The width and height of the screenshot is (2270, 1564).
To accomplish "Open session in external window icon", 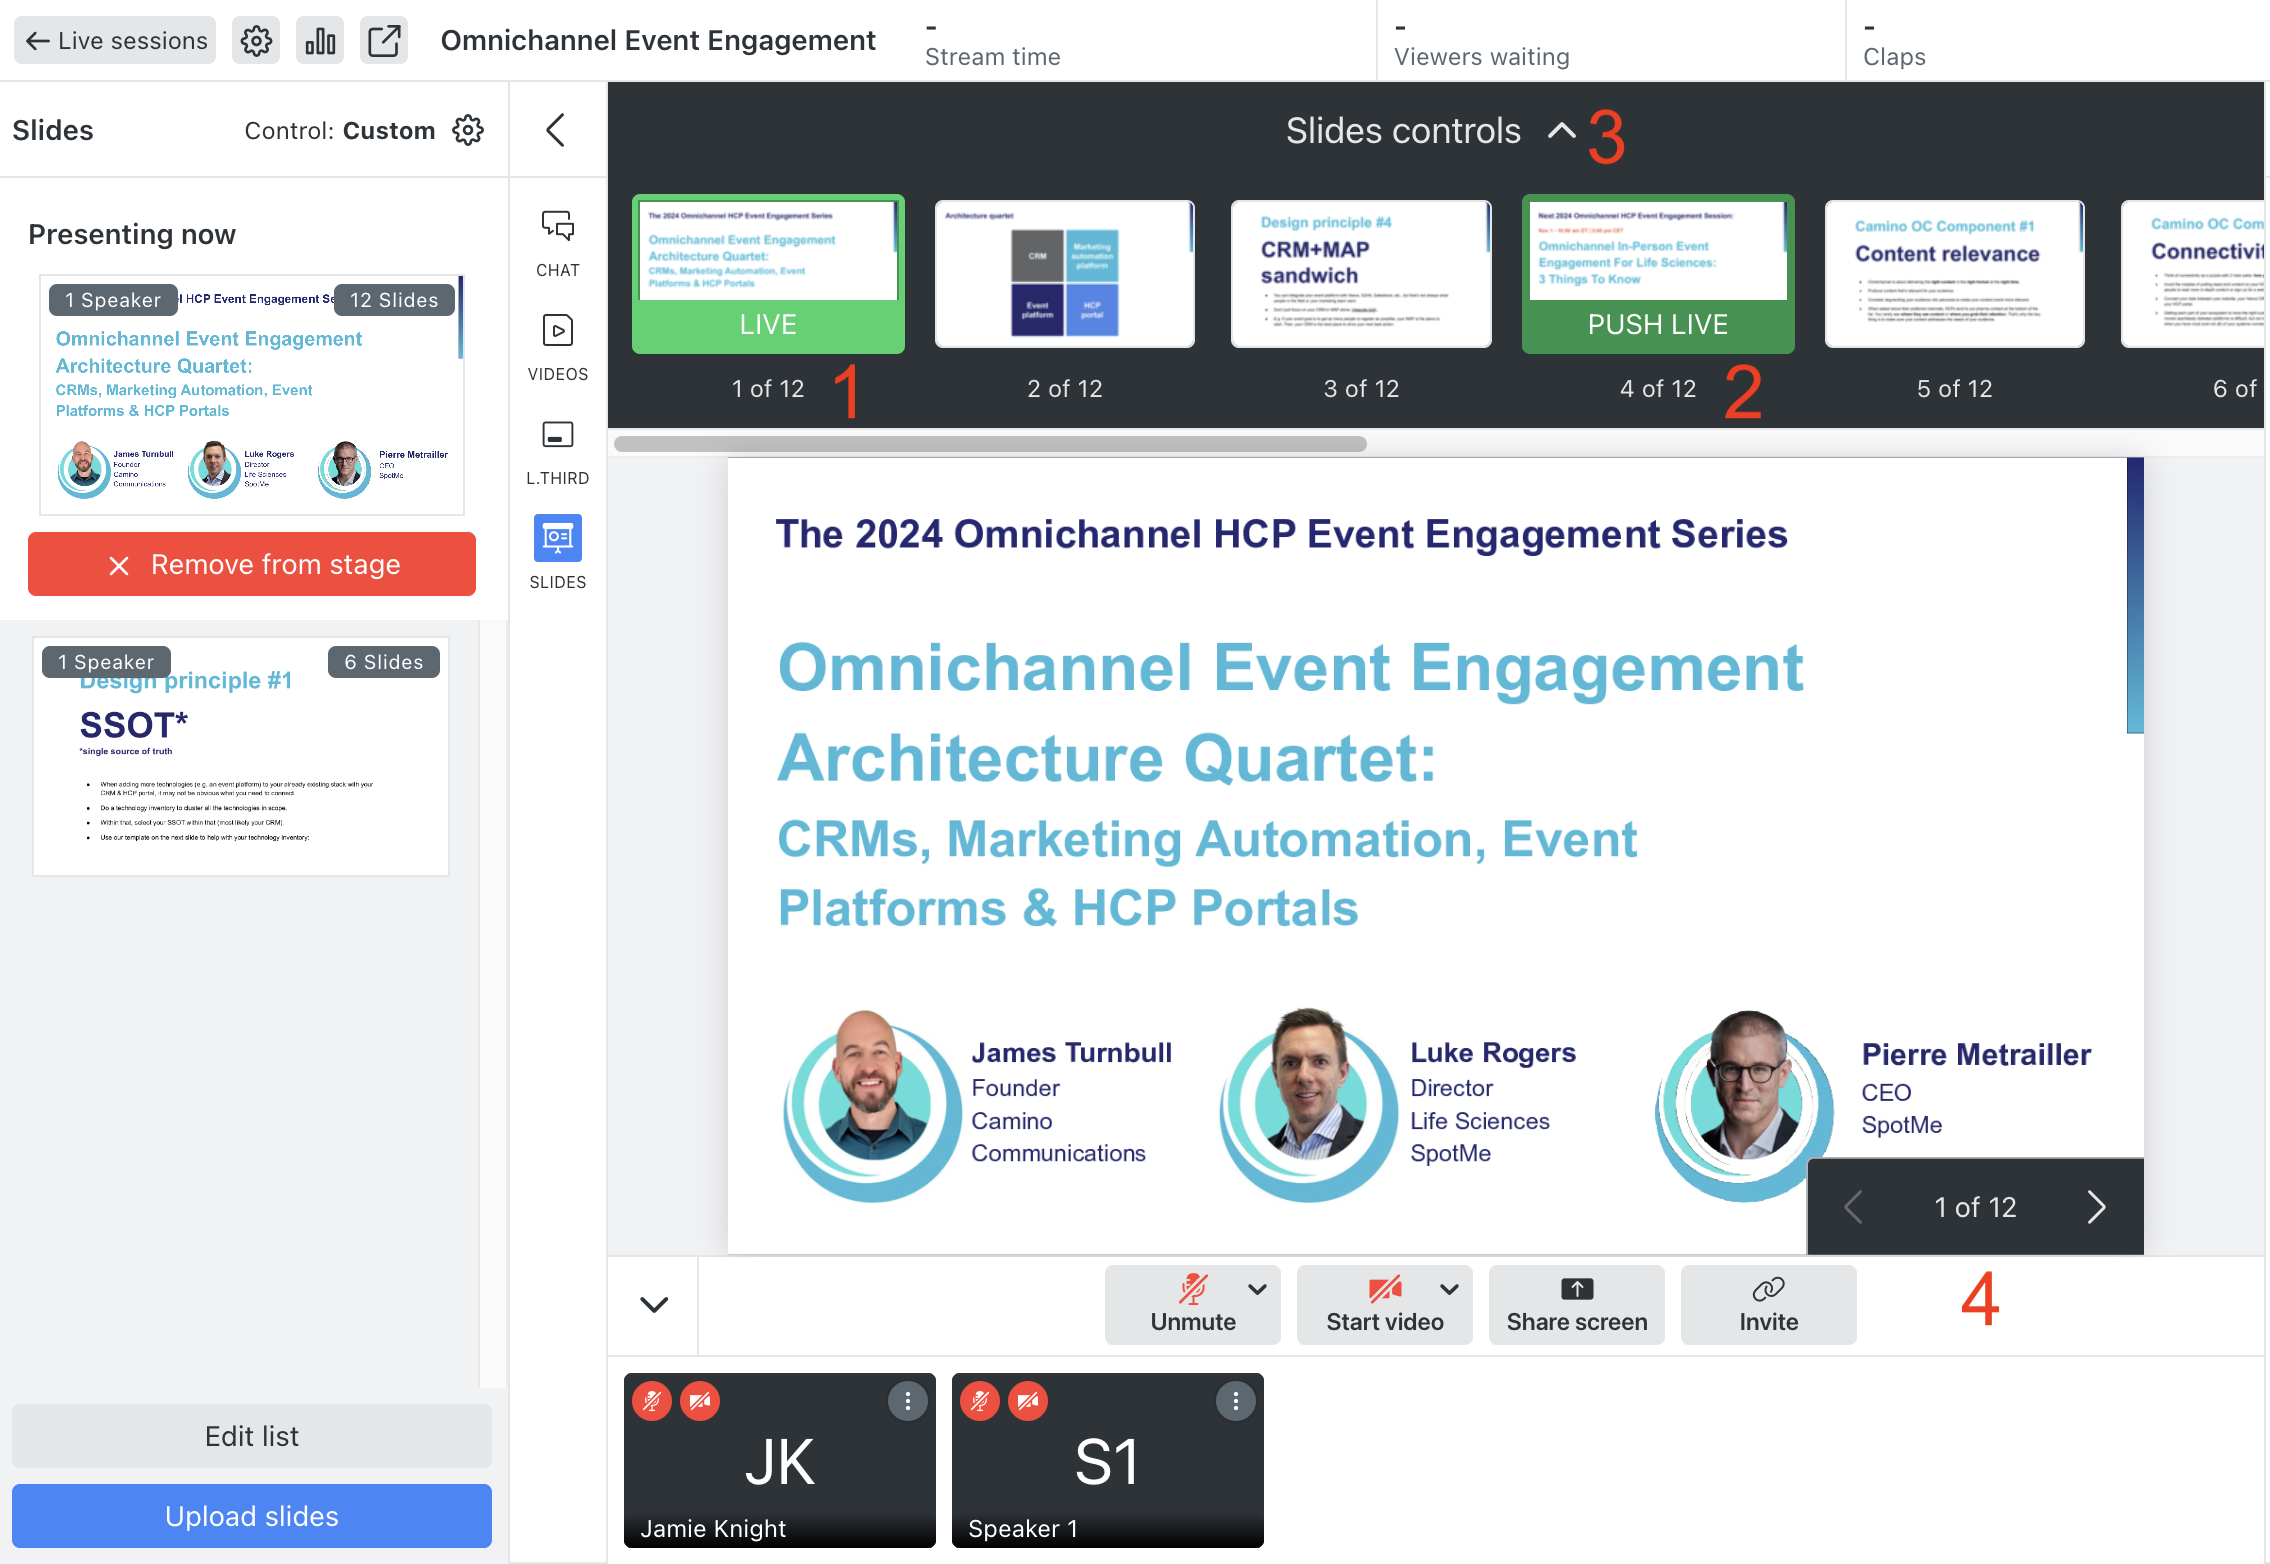I will point(384,40).
